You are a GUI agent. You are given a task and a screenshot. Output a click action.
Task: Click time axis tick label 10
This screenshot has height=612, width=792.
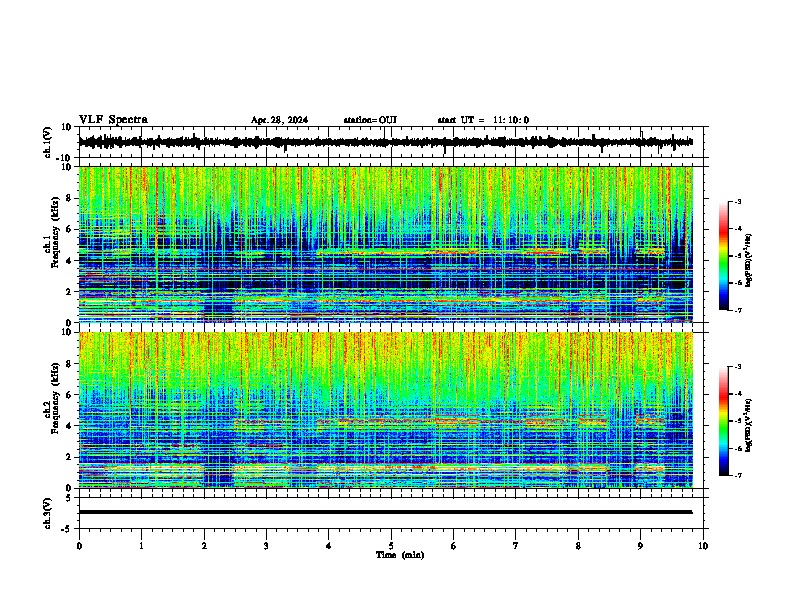[x=703, y=546]
